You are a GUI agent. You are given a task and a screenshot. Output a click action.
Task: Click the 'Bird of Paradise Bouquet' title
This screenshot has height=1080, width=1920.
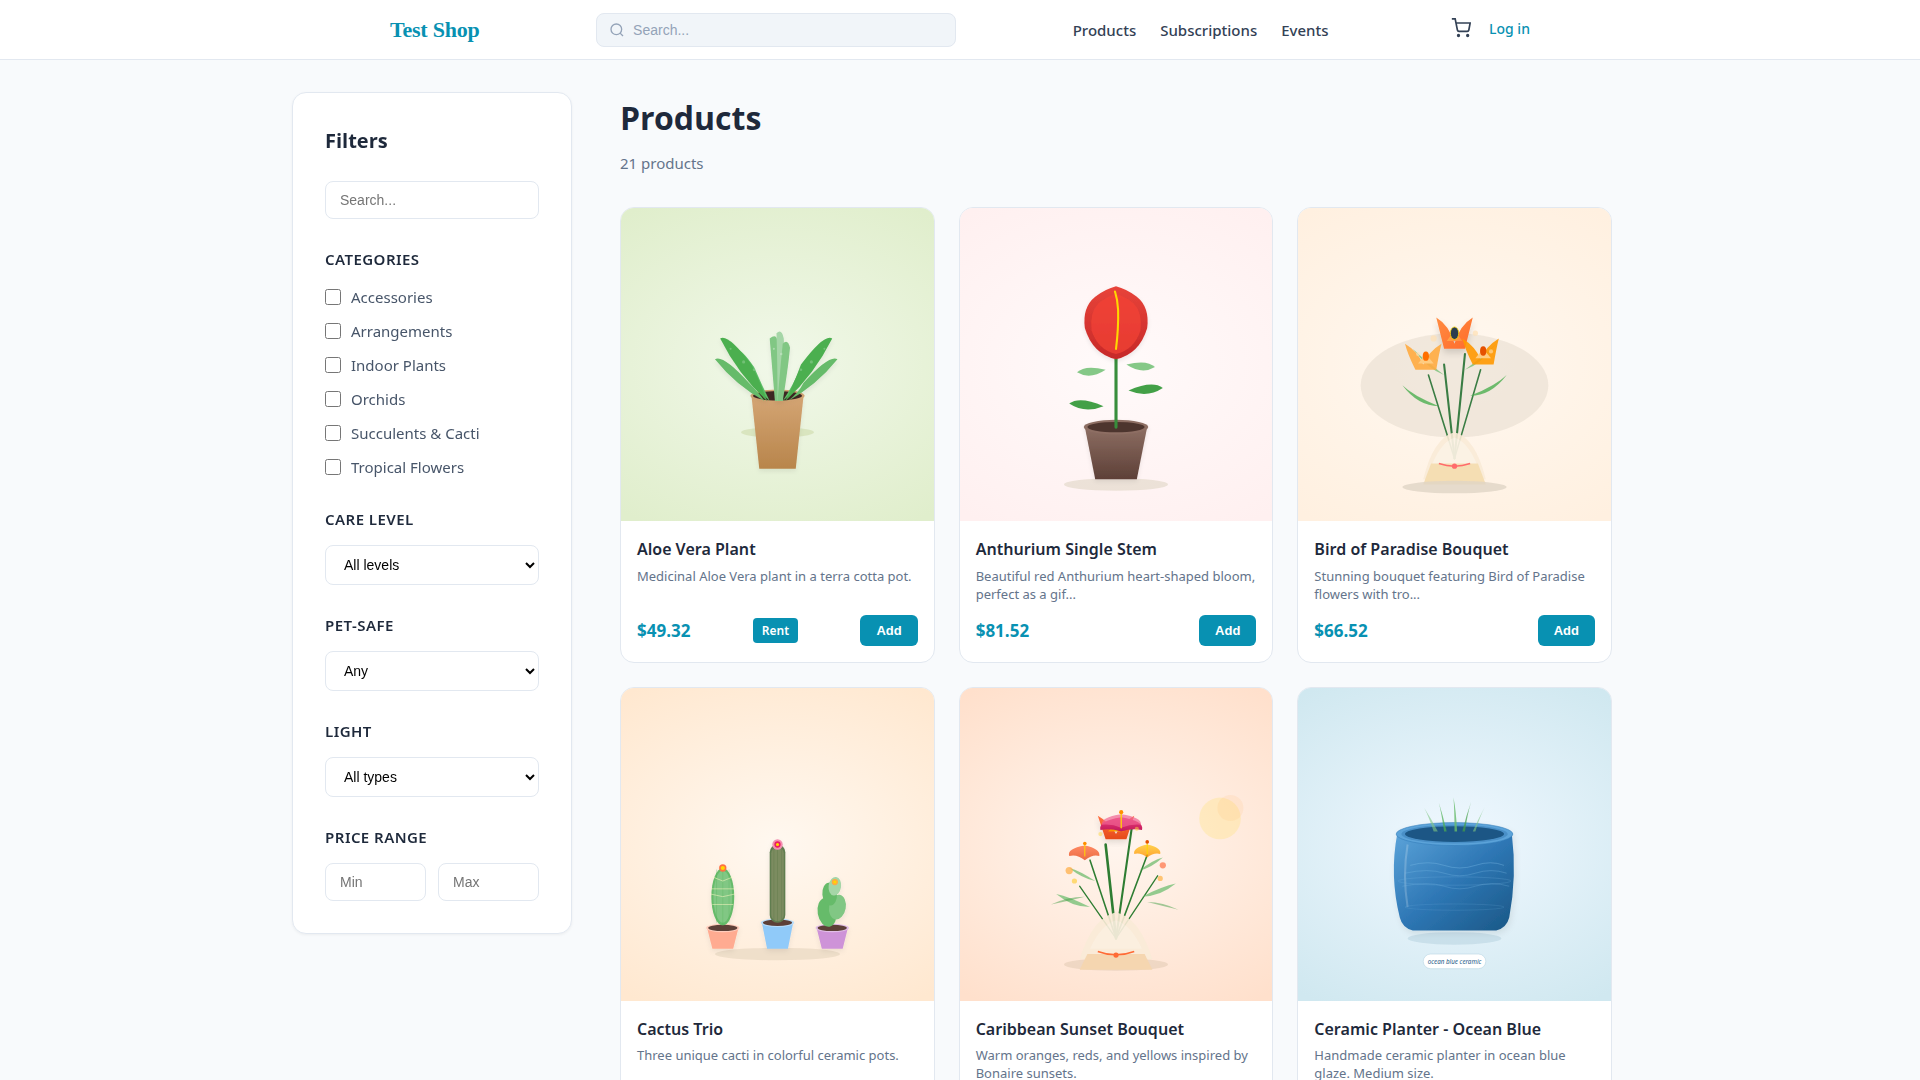pos(1411,549)
